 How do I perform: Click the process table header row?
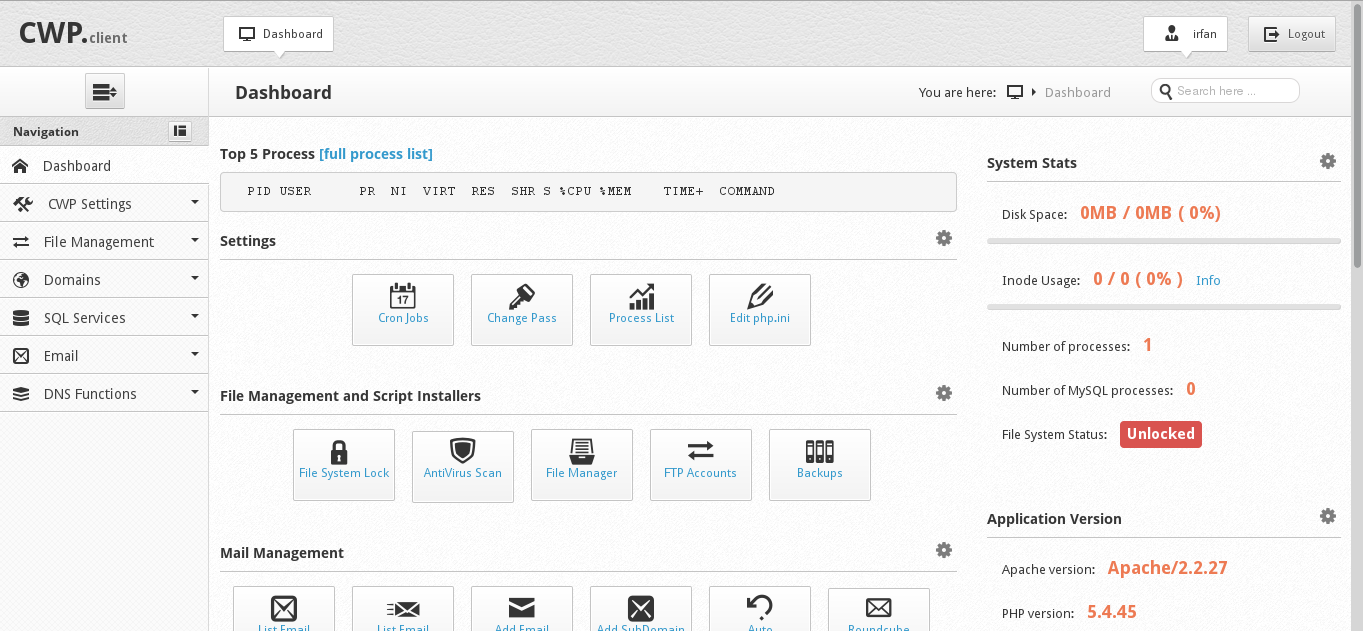coord(588,191)
